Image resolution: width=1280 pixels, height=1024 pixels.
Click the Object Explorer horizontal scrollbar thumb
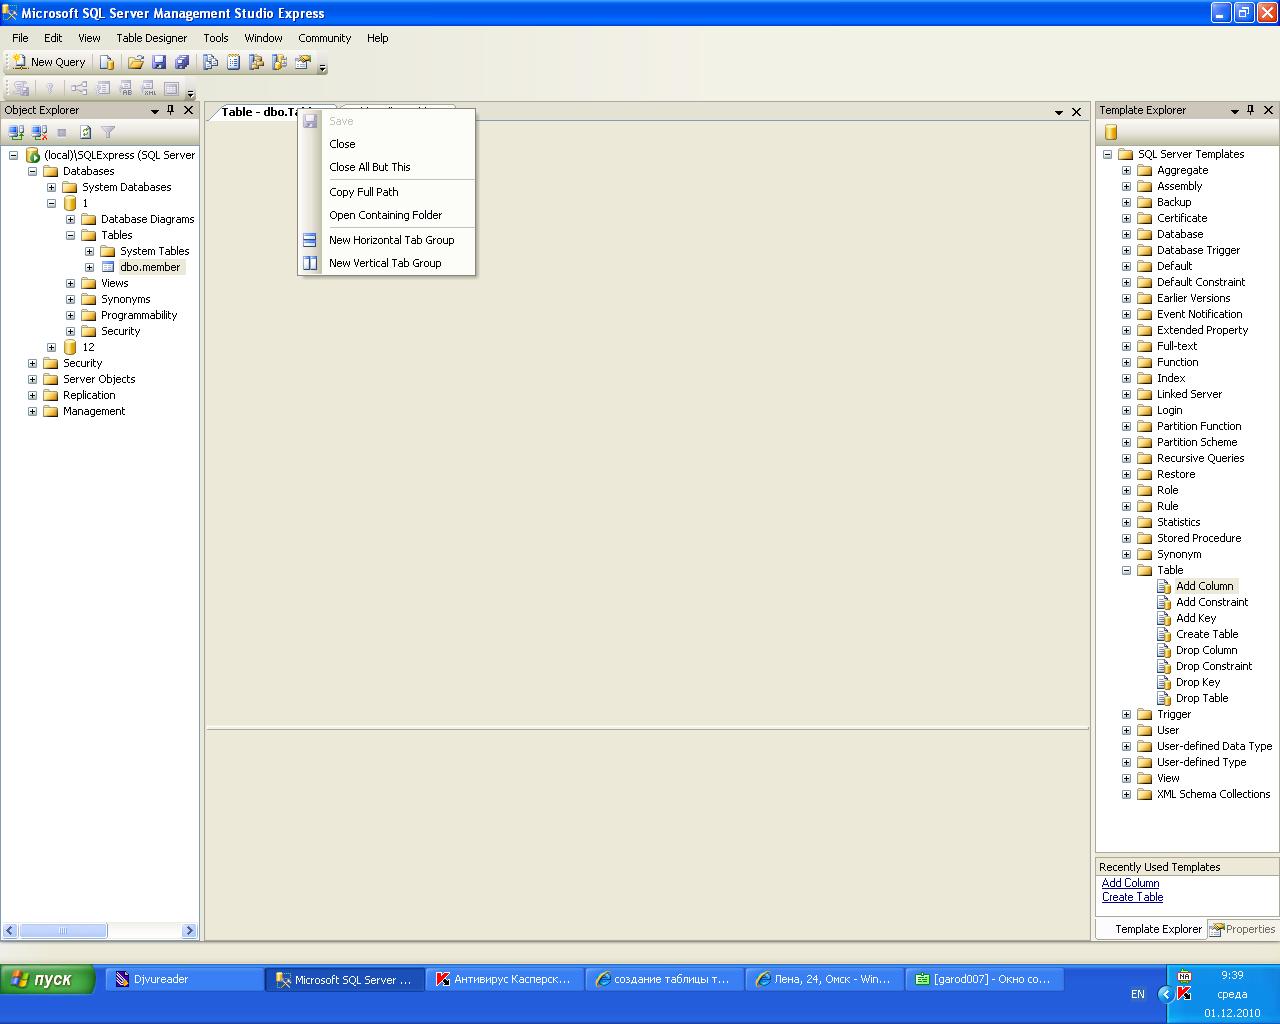(x=63, y=931)
